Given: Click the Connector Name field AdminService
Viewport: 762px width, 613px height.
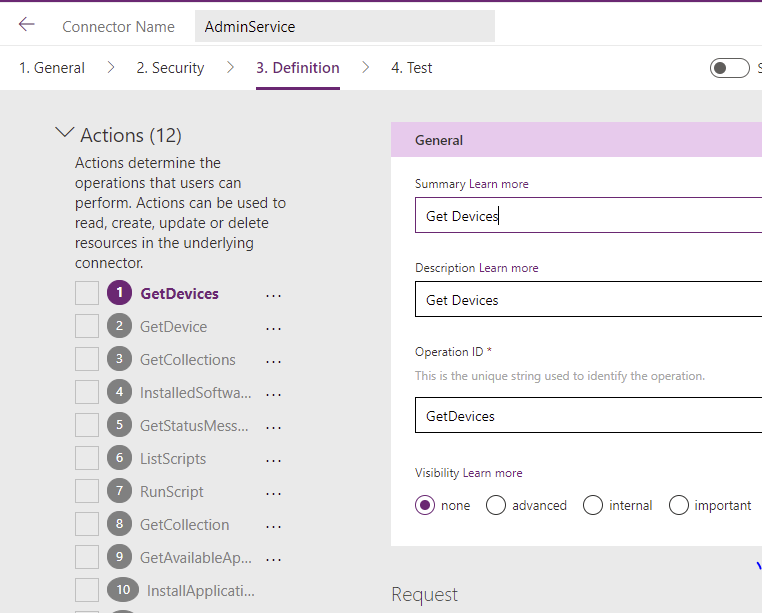Looking at the screenshot, I should pyautogui.click(x=345, y=26).
